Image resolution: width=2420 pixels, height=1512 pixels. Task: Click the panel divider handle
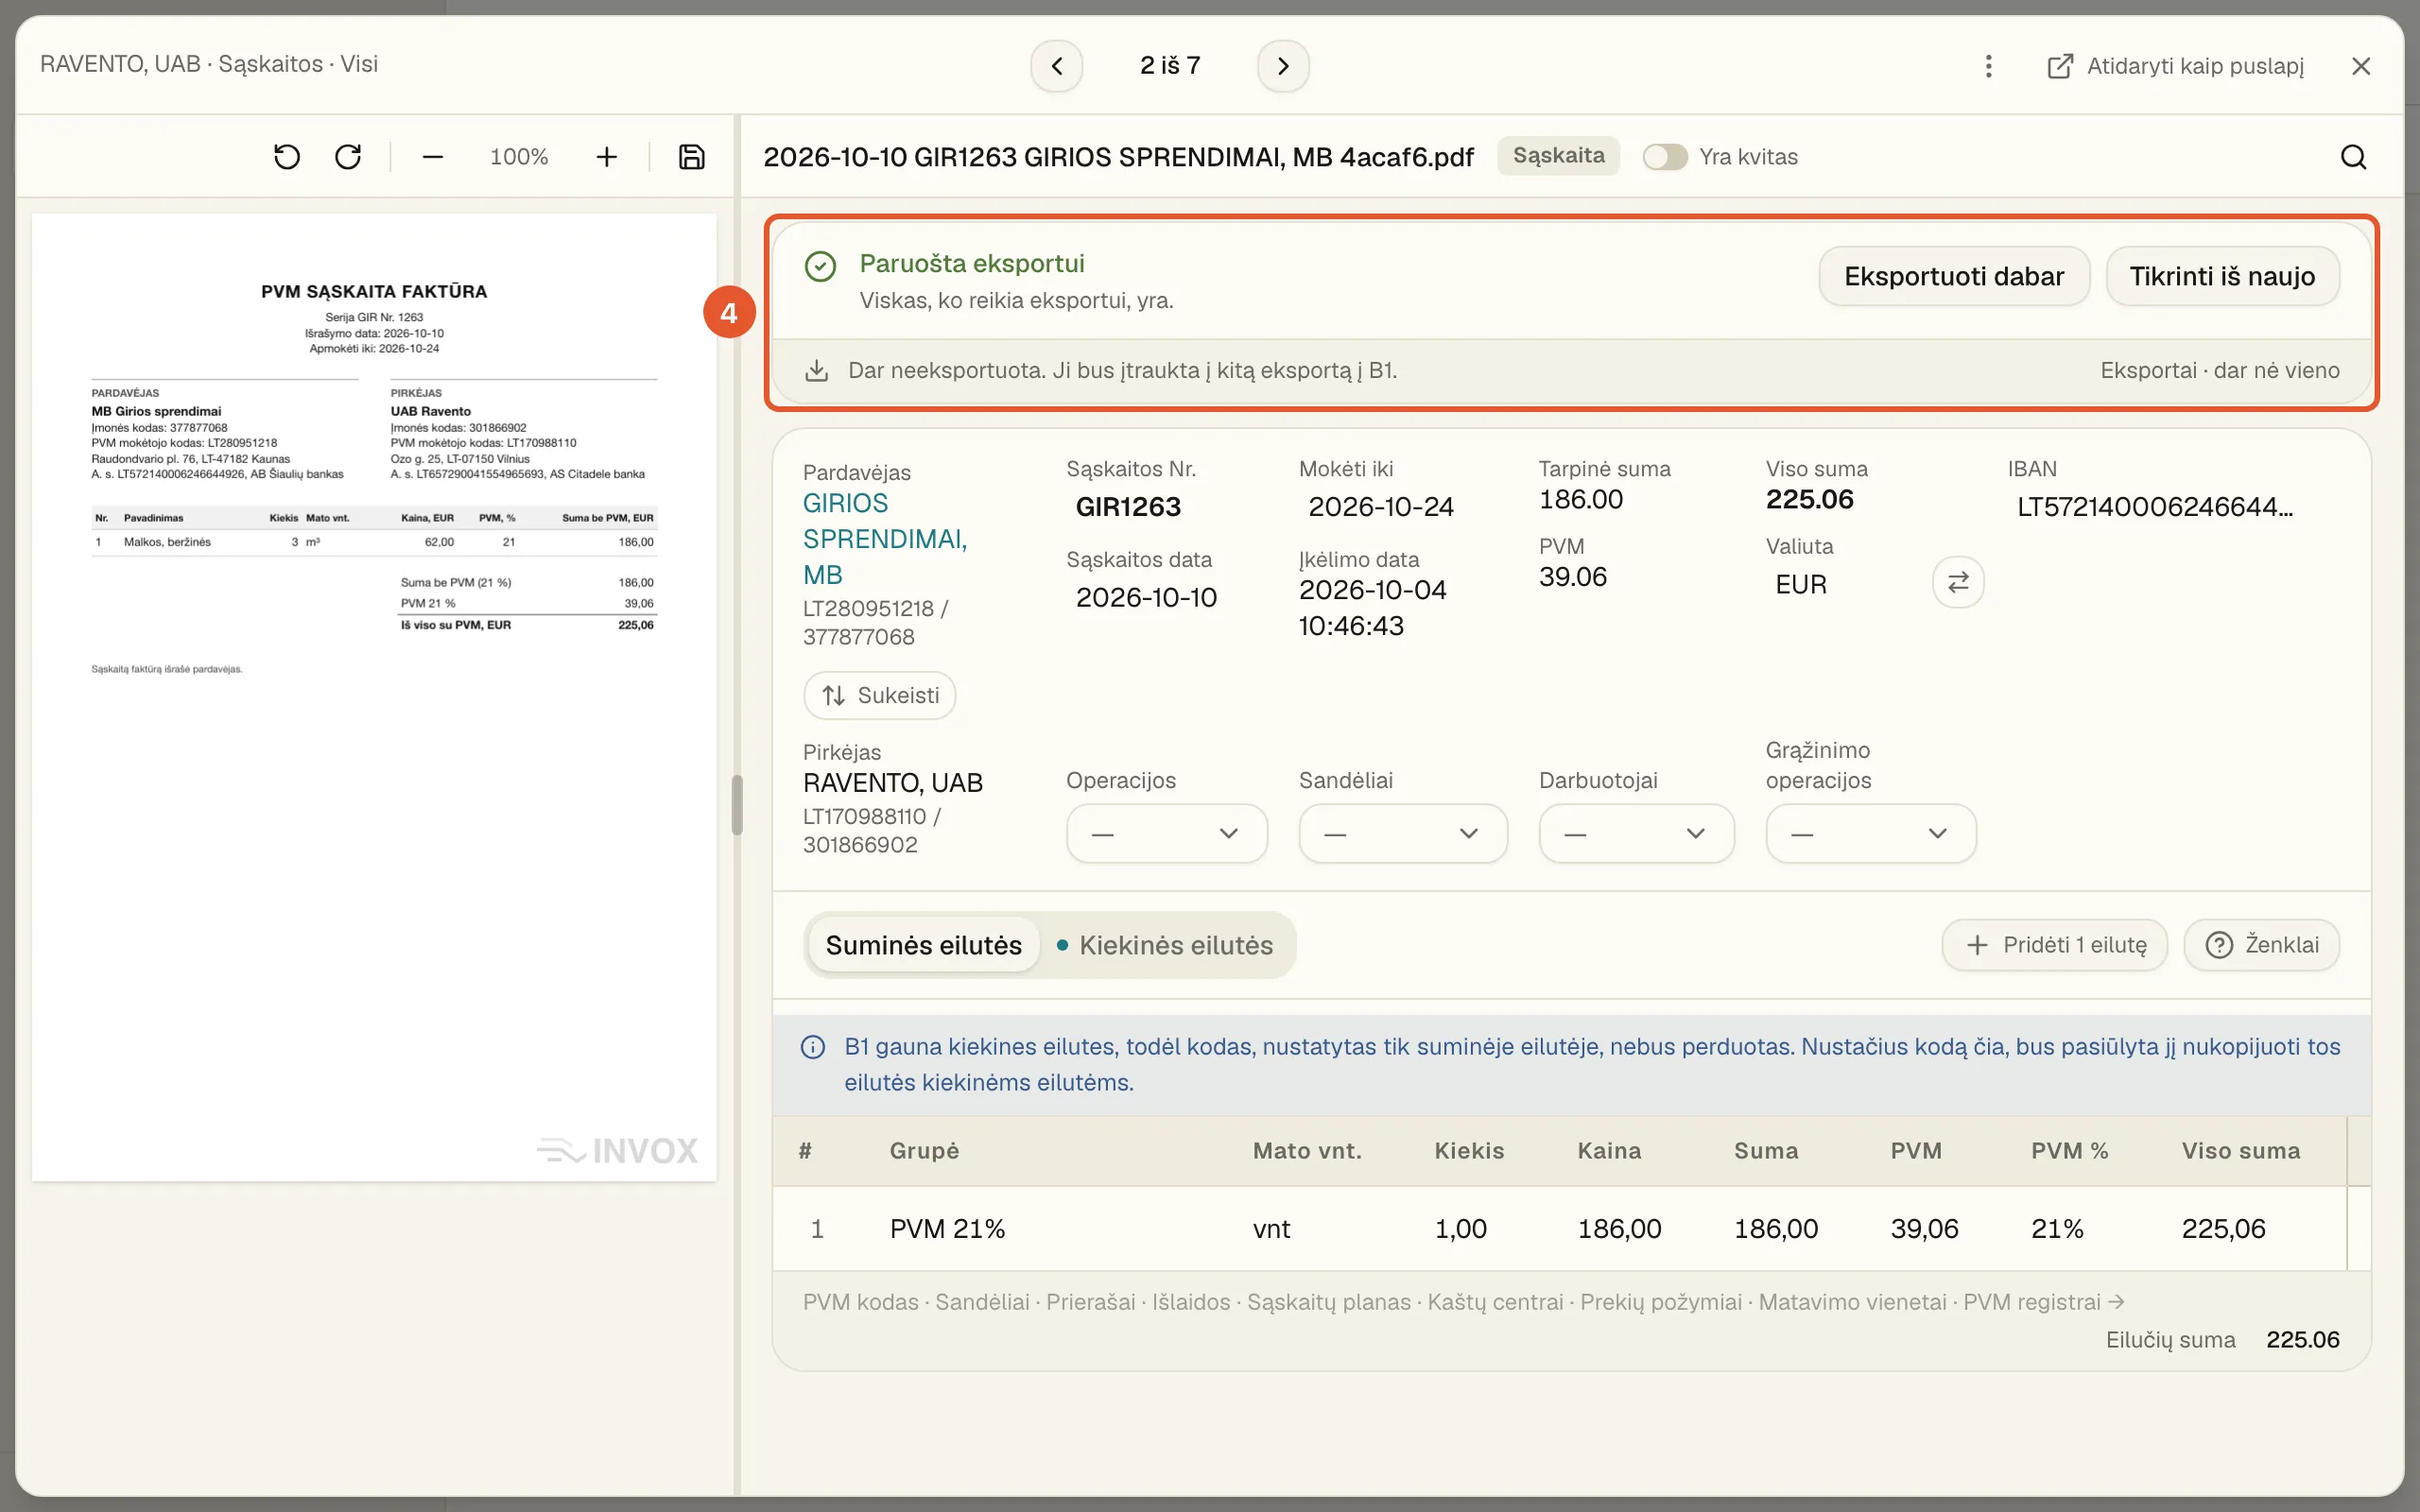(737, 805)
